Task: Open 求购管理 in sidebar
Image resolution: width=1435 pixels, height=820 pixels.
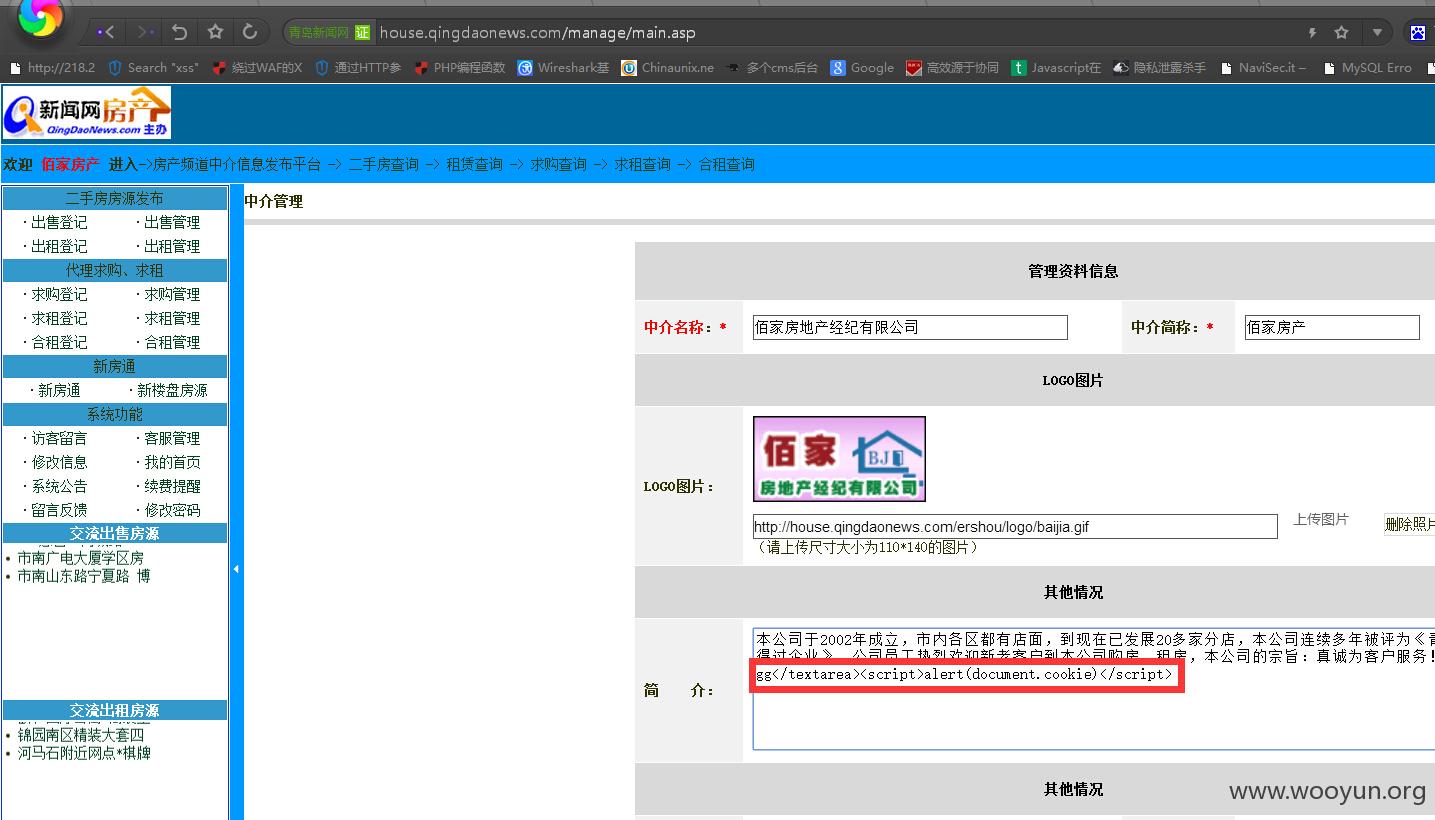Action: (x=172, y=294)
